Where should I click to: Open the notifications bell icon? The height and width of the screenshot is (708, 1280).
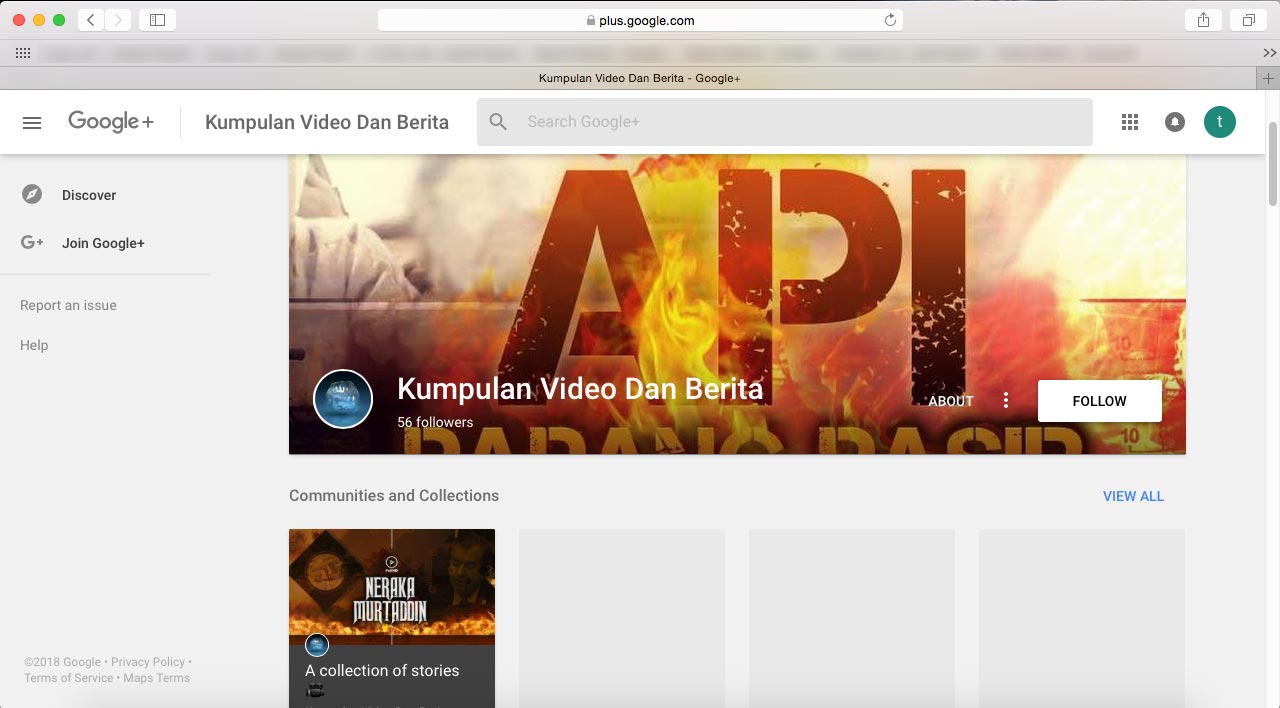(x=1175, y=122)
